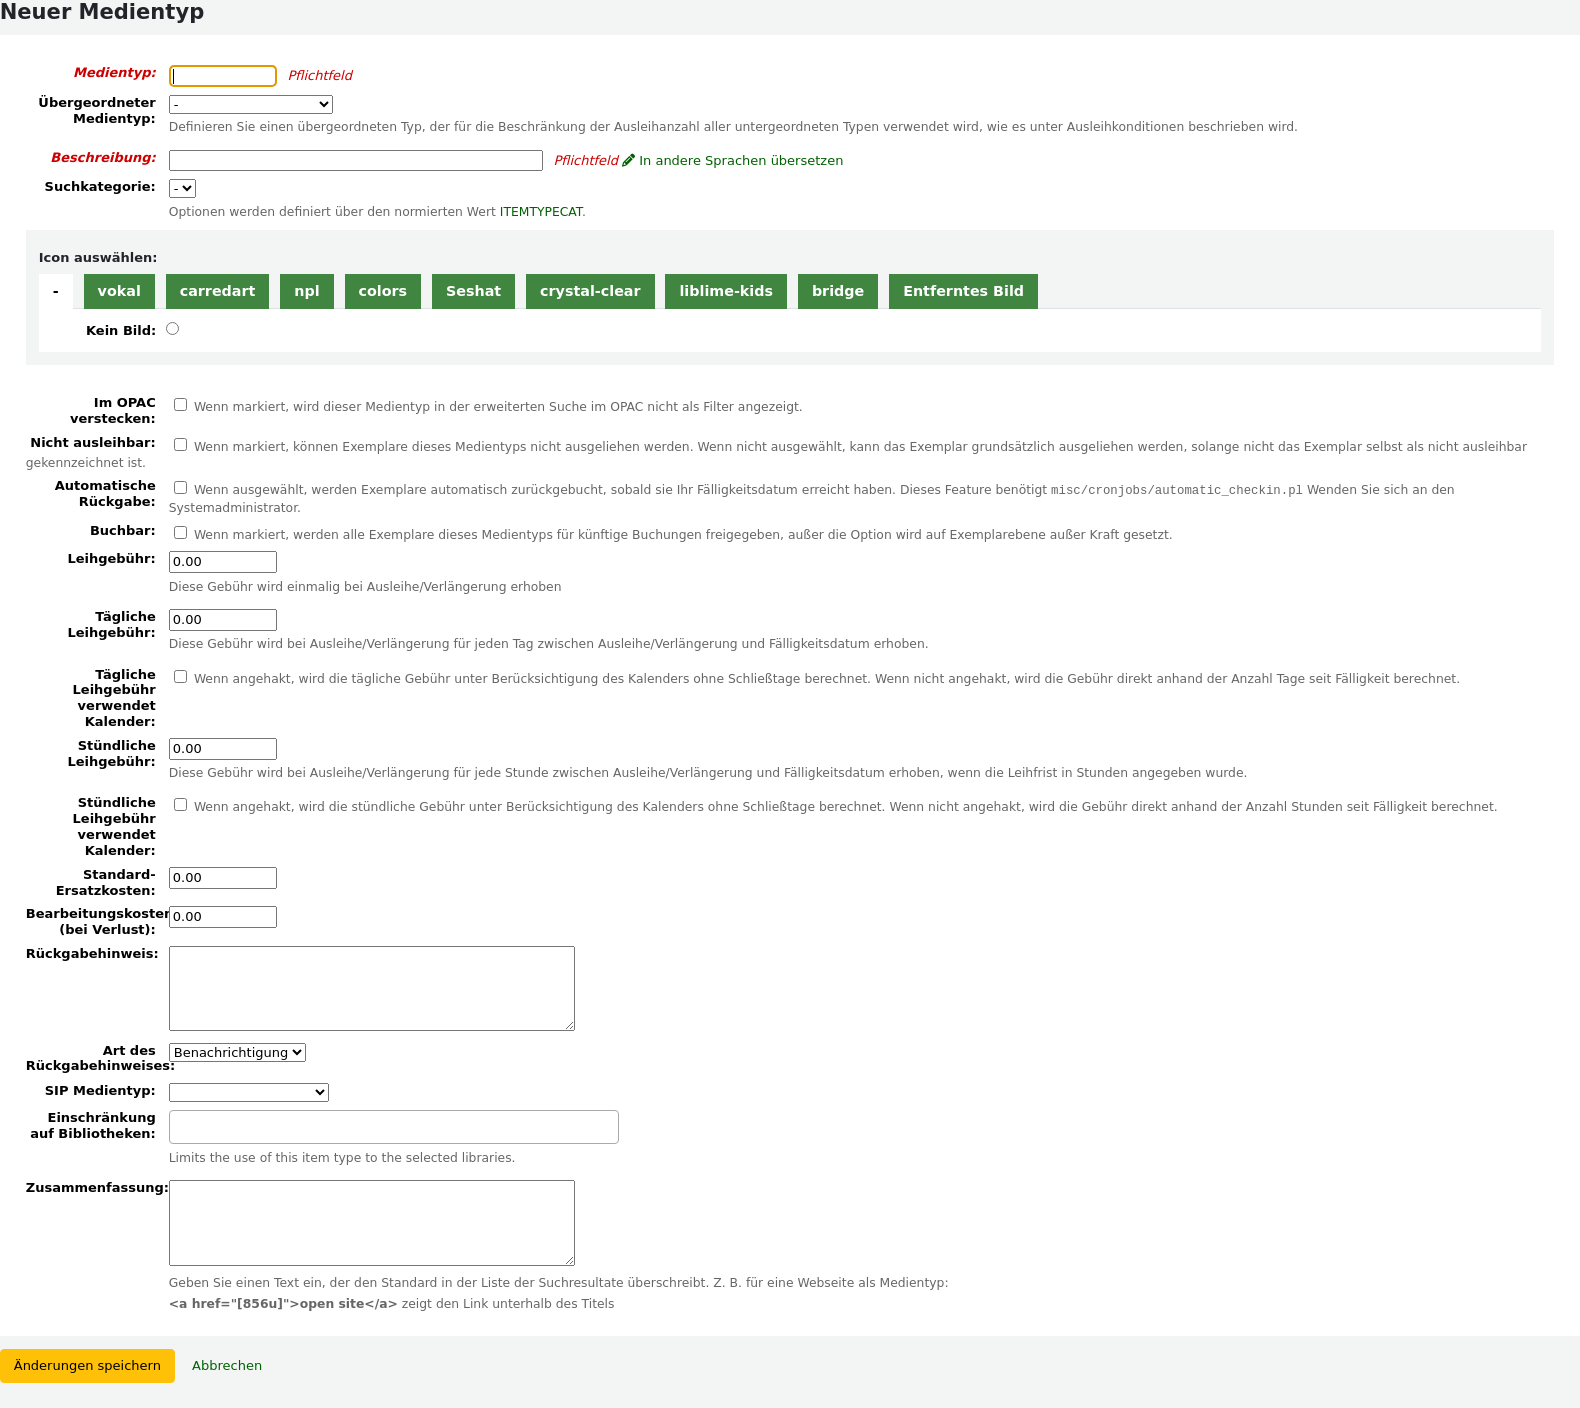The width and height of the screenshot is (1580, 1408).
Task: Switch to the 'Entferntes Bild' tab
Action: click(x=963, y=291)
